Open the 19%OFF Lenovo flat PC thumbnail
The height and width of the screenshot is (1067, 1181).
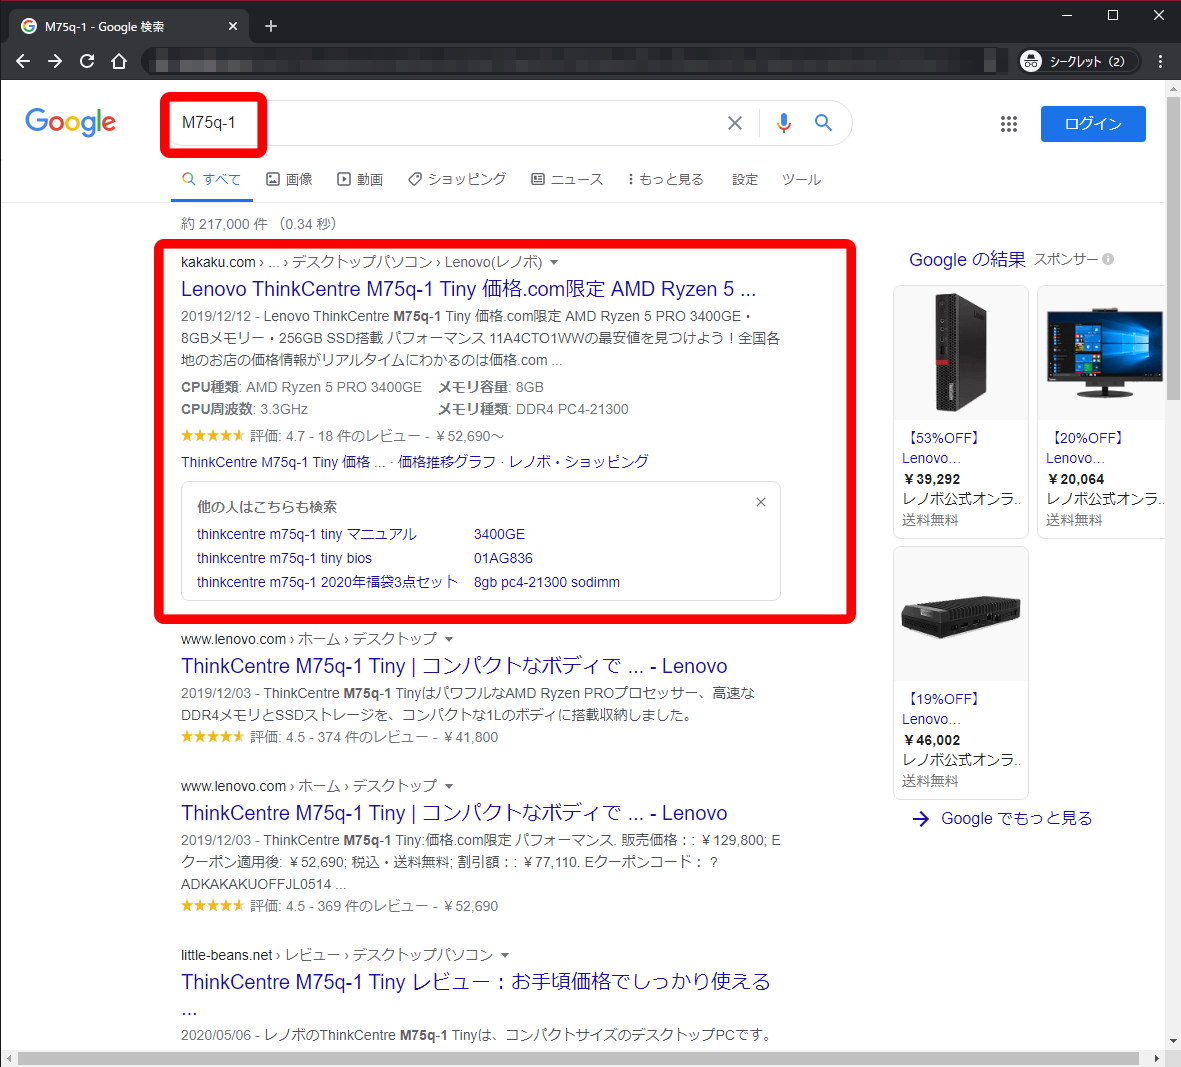pos(960,614)
